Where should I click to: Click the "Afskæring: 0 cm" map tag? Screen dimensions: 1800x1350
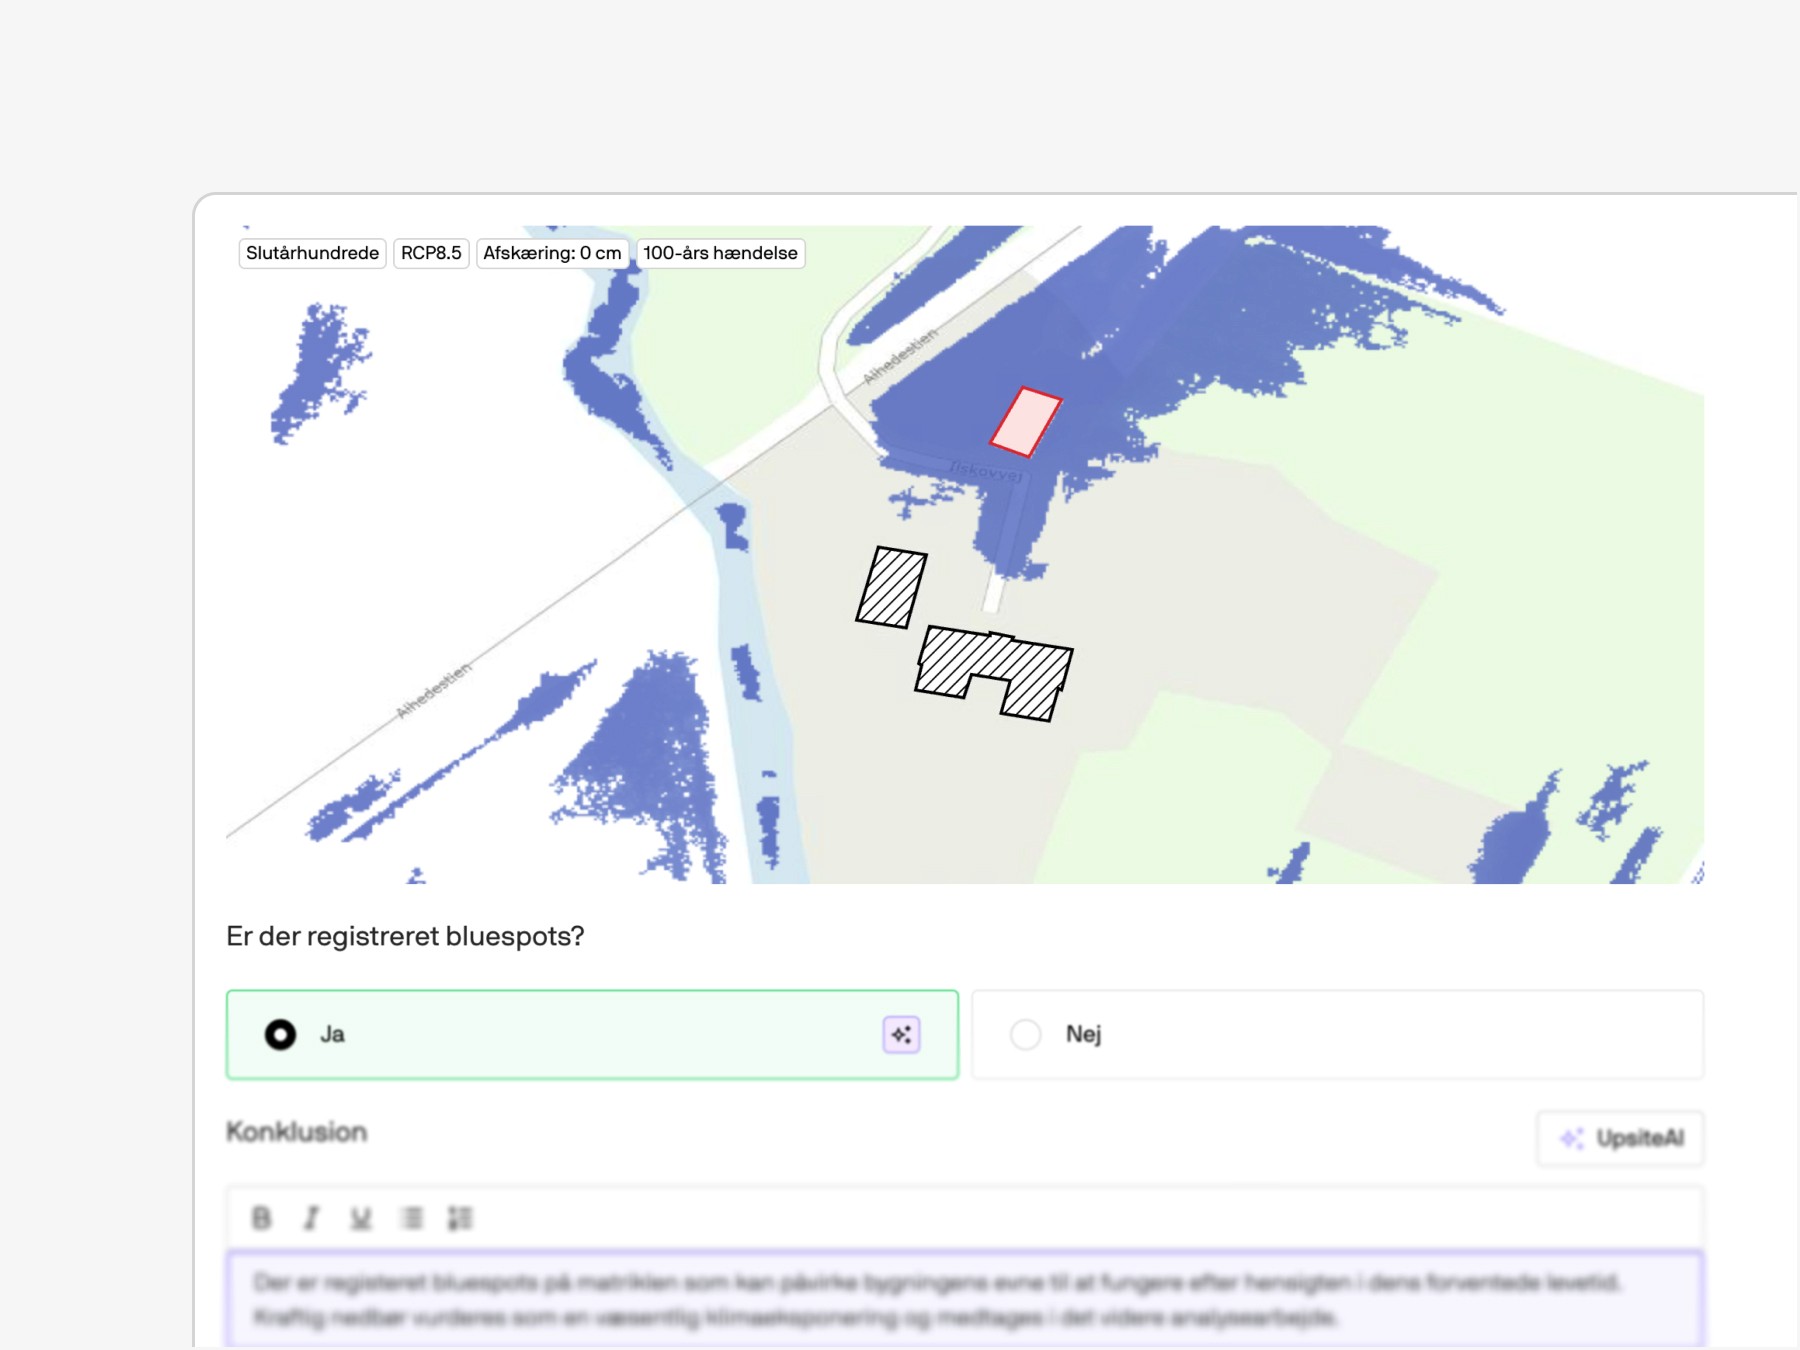(552, 253)
